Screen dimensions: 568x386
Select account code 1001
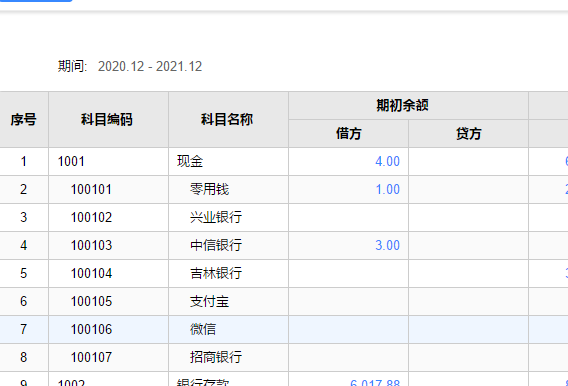point(71,161)
